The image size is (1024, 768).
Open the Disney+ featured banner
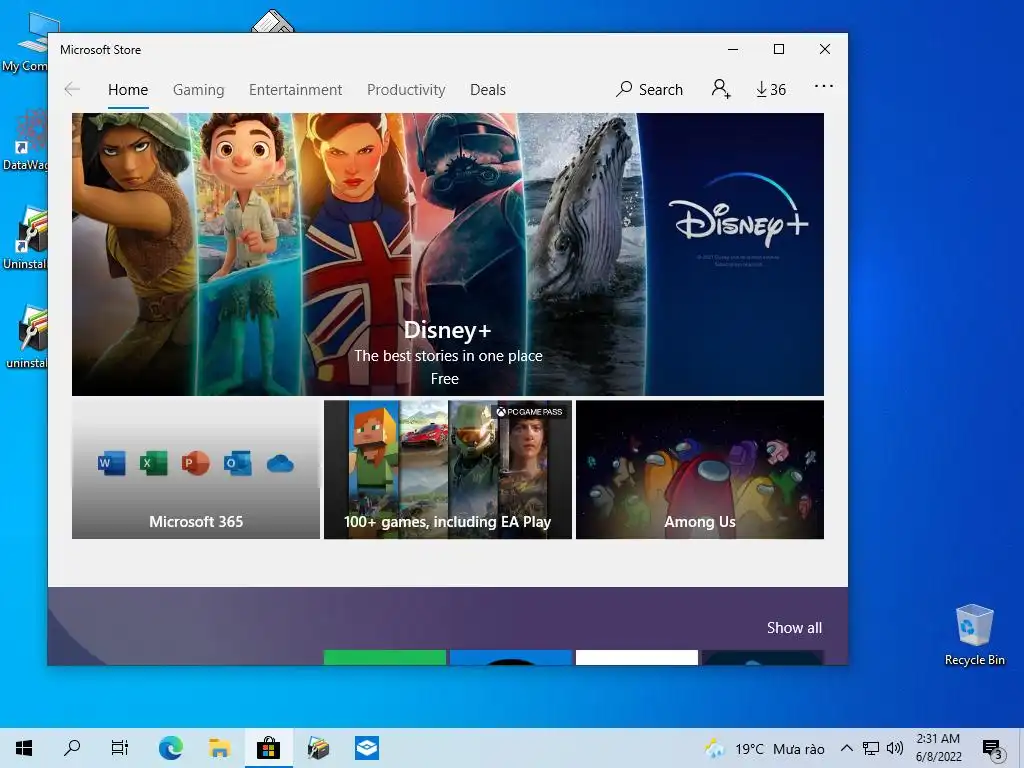(447, 254)
